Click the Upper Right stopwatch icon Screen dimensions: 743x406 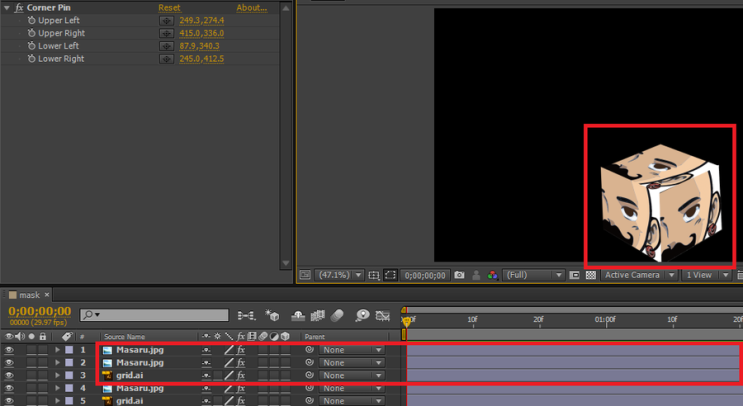32,33
